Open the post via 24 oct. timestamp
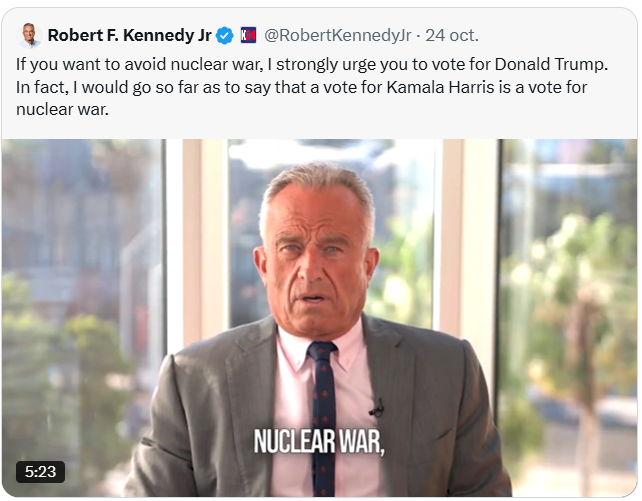Image resolution: width=642 pixels, height=501 pixels. (452, 36)
